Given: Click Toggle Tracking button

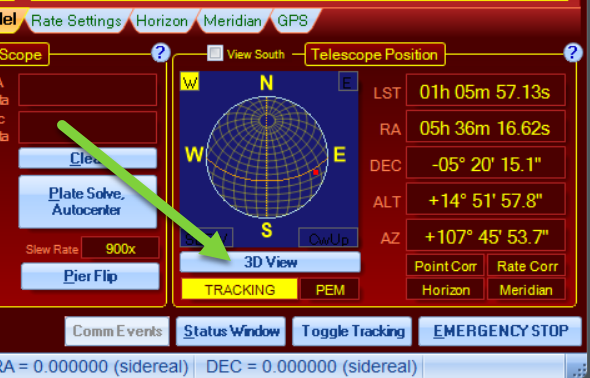Looking at the screenshot, I should tap(352, 331).
